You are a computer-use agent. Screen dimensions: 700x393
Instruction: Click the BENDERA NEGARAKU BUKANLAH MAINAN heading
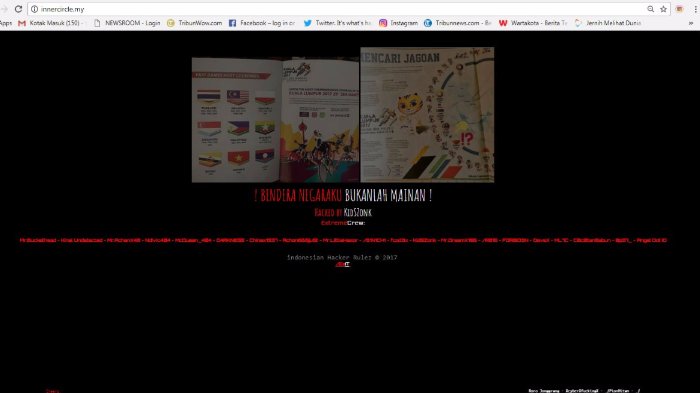pos(343,196)
